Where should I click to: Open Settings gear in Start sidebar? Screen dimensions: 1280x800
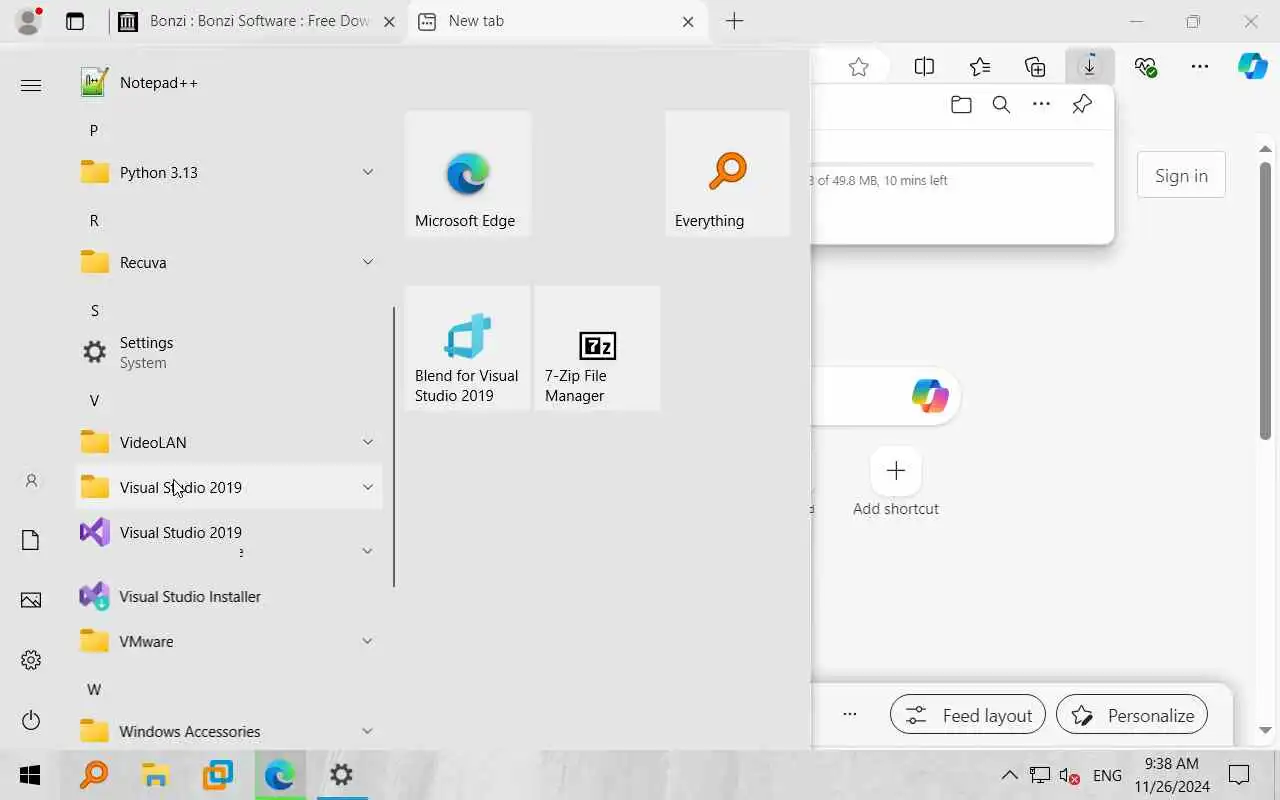pyautogui.click(x=31, y=660)
